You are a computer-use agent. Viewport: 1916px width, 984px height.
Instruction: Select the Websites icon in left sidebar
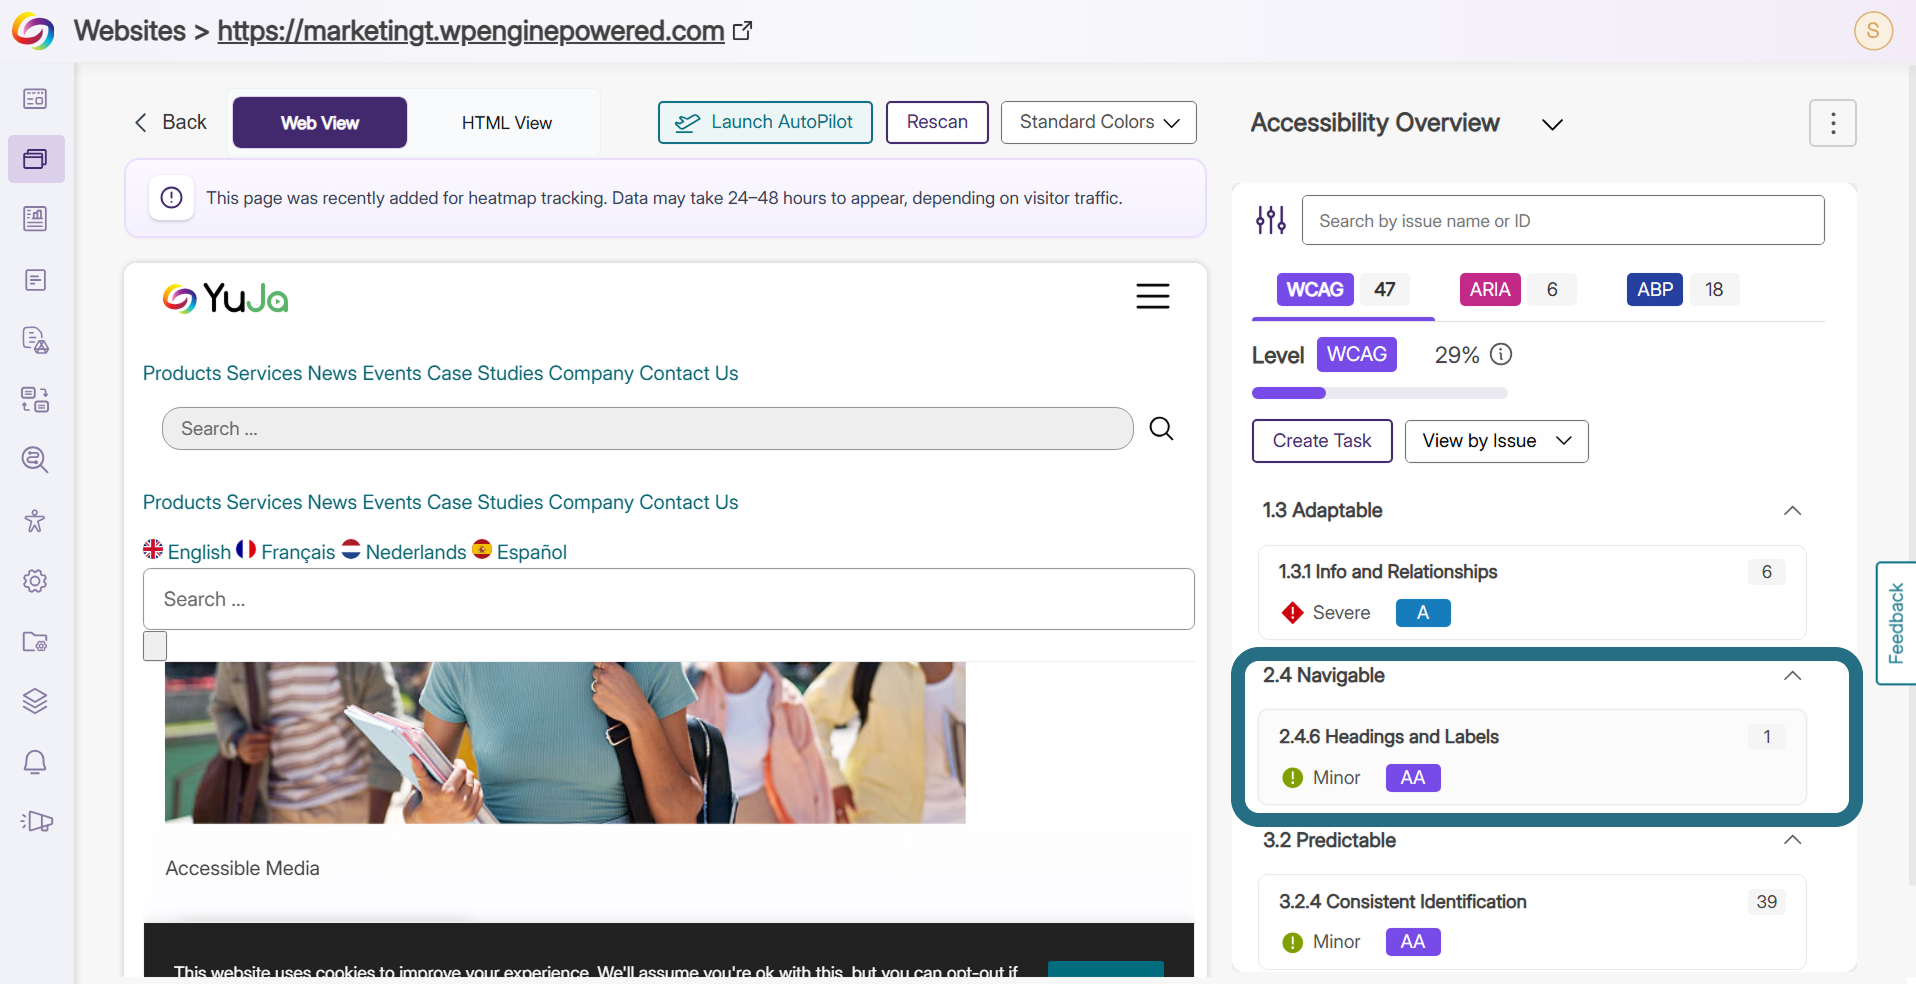(35, 159)
